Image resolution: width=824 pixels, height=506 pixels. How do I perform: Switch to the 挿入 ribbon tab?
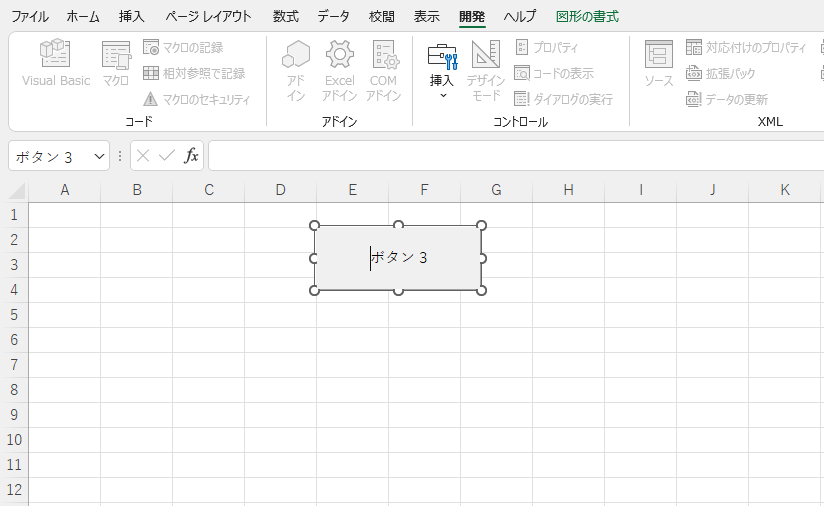pyautogui.click(x=131, y=16)
